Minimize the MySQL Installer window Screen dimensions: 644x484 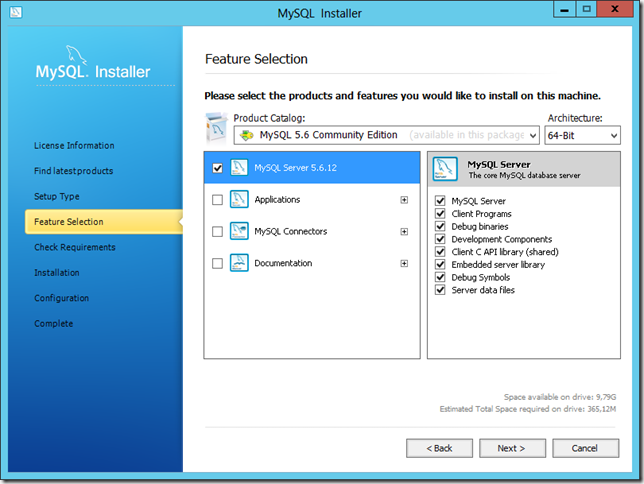(x=565, y=9)
